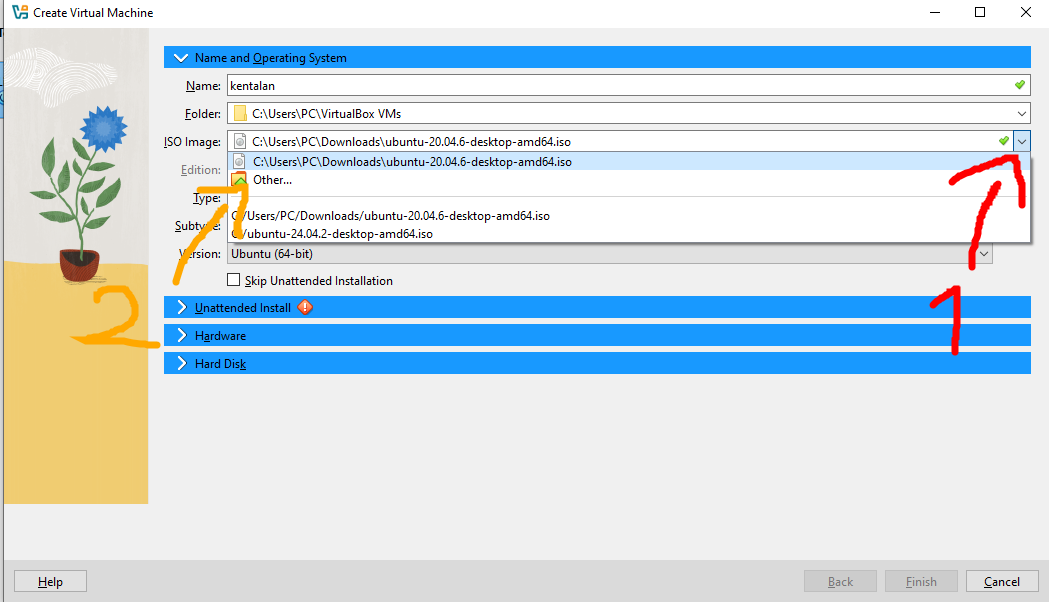1049x602 pixels.
Task: Expand the Hard Disk section
Action: (x=181, y=364)
